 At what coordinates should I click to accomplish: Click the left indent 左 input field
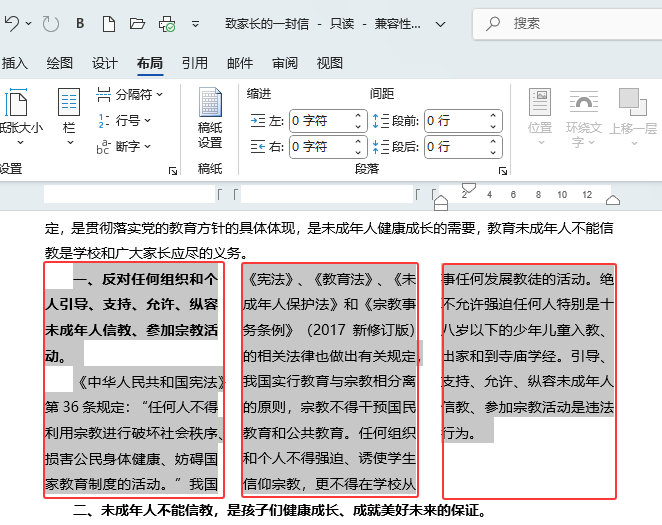click(x=322, y=121)
